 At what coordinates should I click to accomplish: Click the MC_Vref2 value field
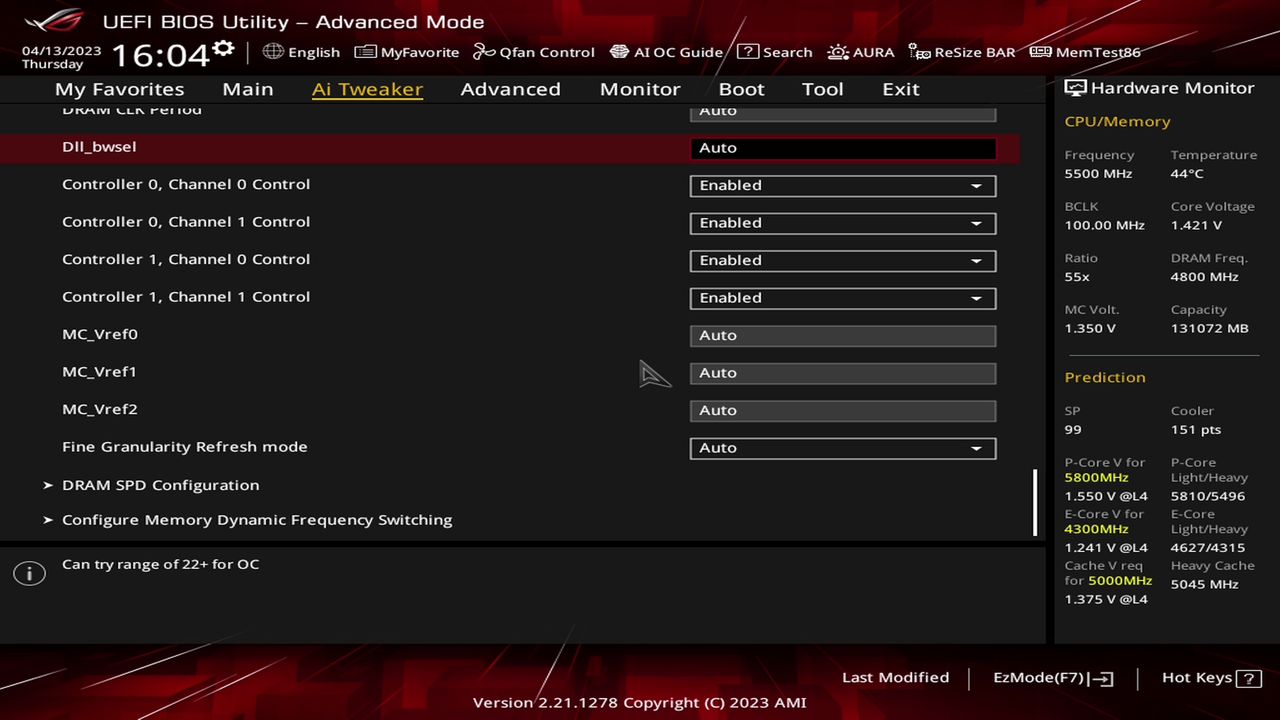(843, 411)
